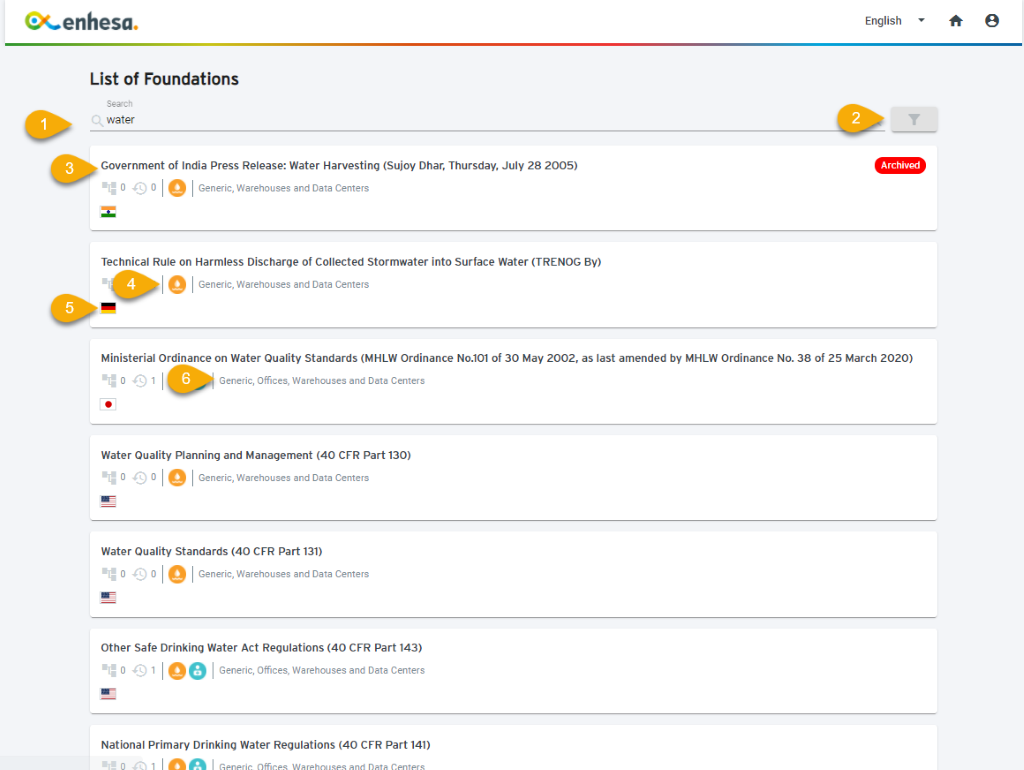The image size is (1024, 770).
Task: Click the List of Foundations heading
Action: (164, 79)
